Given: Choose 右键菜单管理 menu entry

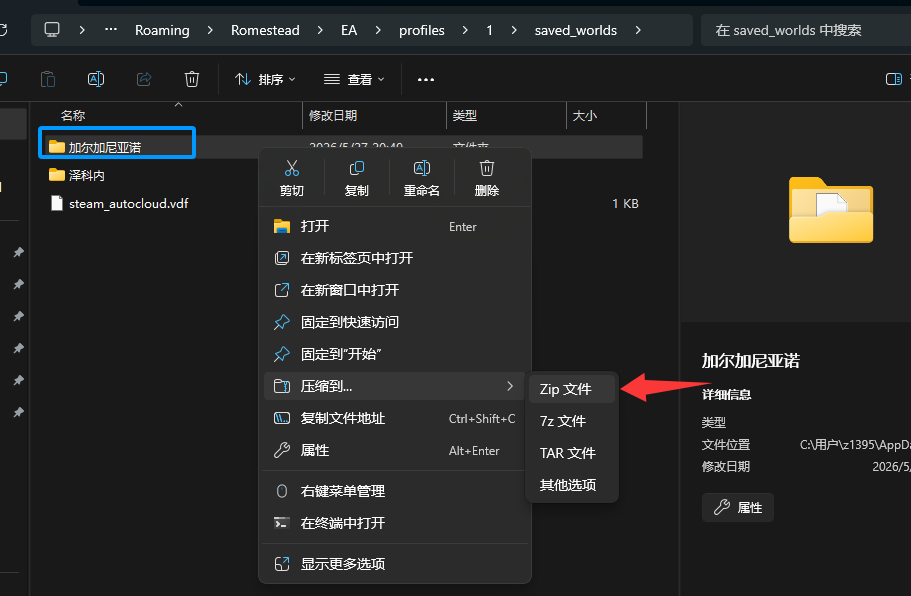Looking at the screenshot, I should click(x=394, y=491).
